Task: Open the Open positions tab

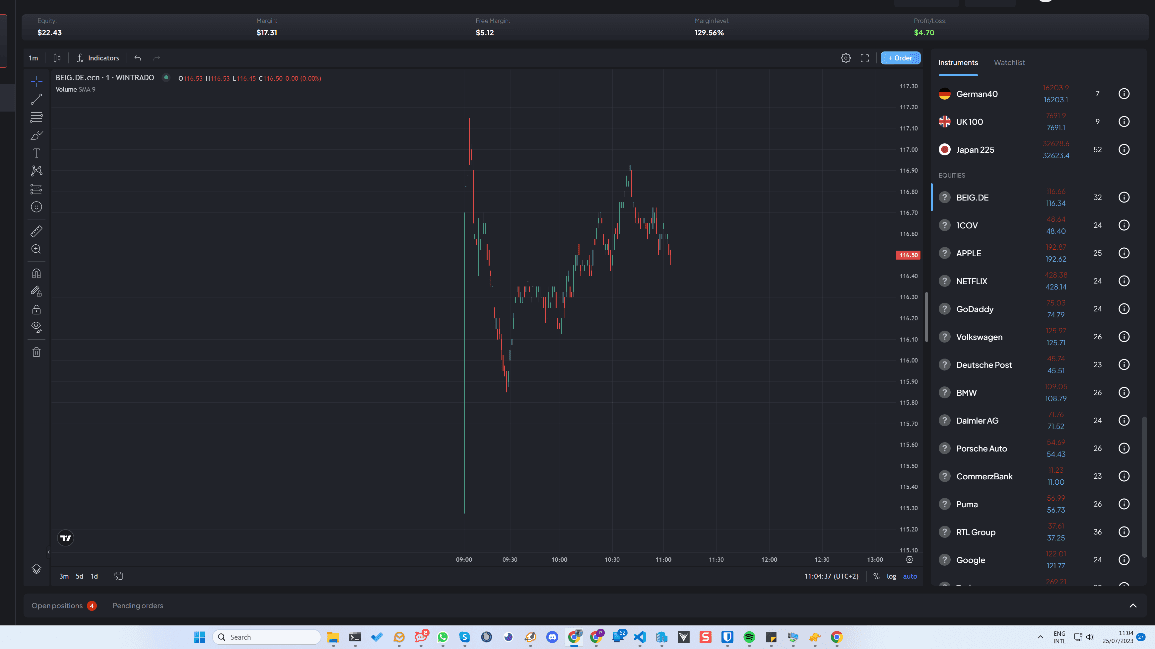Action: tap(63, 606)
